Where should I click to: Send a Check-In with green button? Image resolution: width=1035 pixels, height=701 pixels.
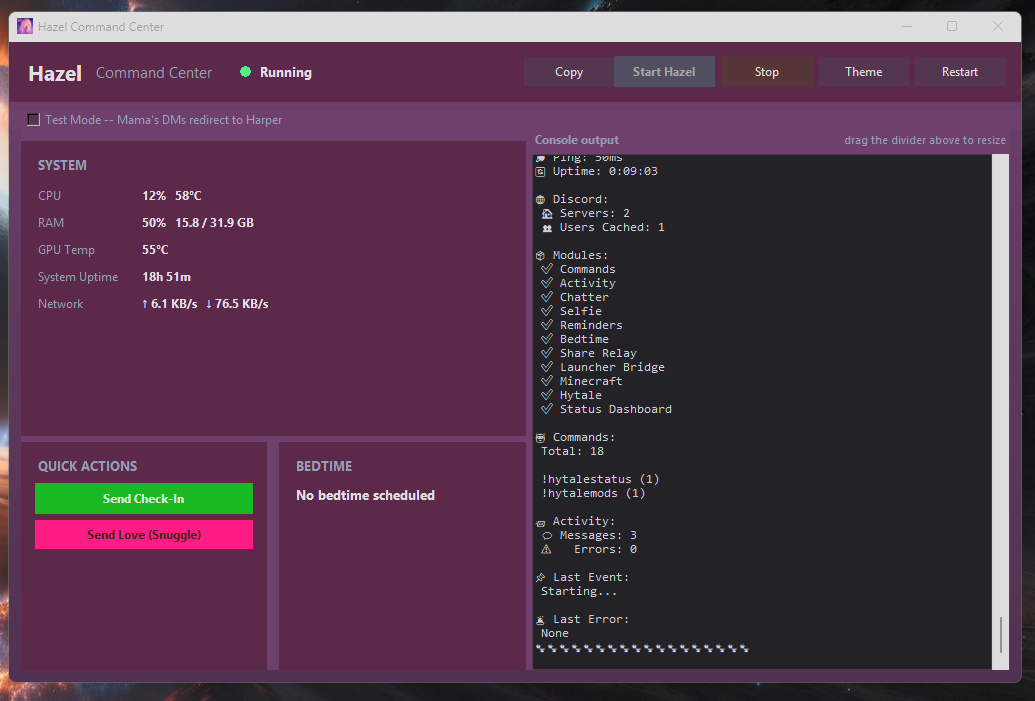tap(144, 498)
